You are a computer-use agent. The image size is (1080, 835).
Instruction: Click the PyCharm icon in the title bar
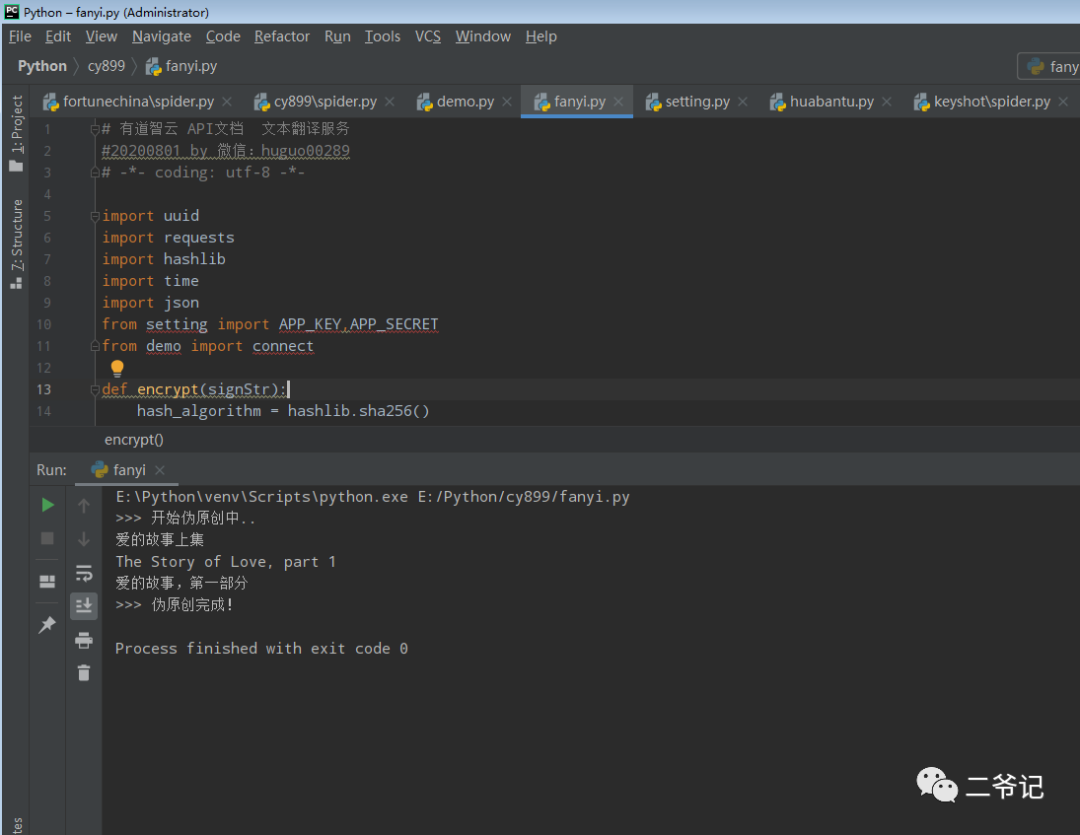pyautogui.click(x=12, y=12)
